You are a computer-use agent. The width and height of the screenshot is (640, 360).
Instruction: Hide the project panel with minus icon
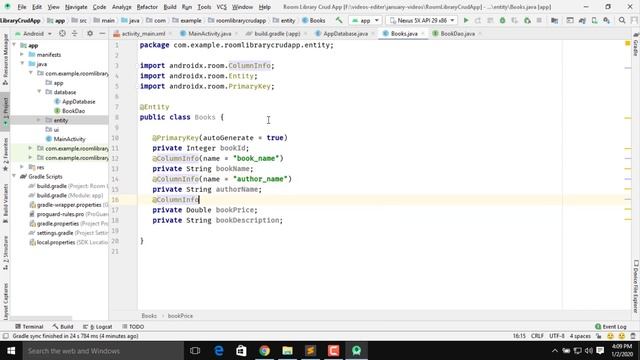pos(102,33)
